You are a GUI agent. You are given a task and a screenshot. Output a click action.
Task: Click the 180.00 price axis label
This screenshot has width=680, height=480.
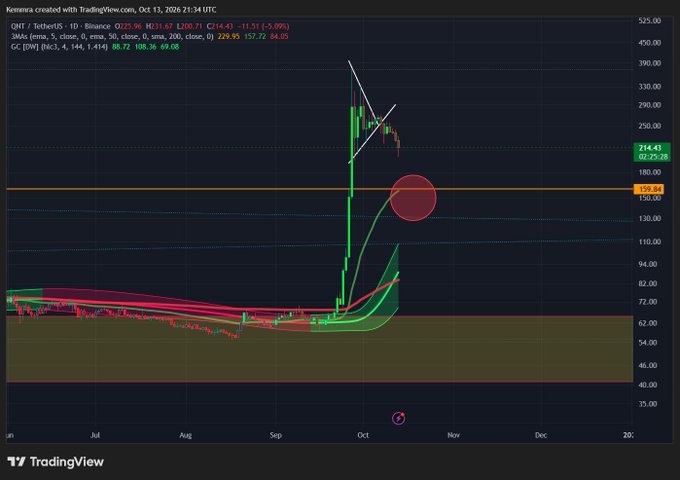tap(650, 172)
